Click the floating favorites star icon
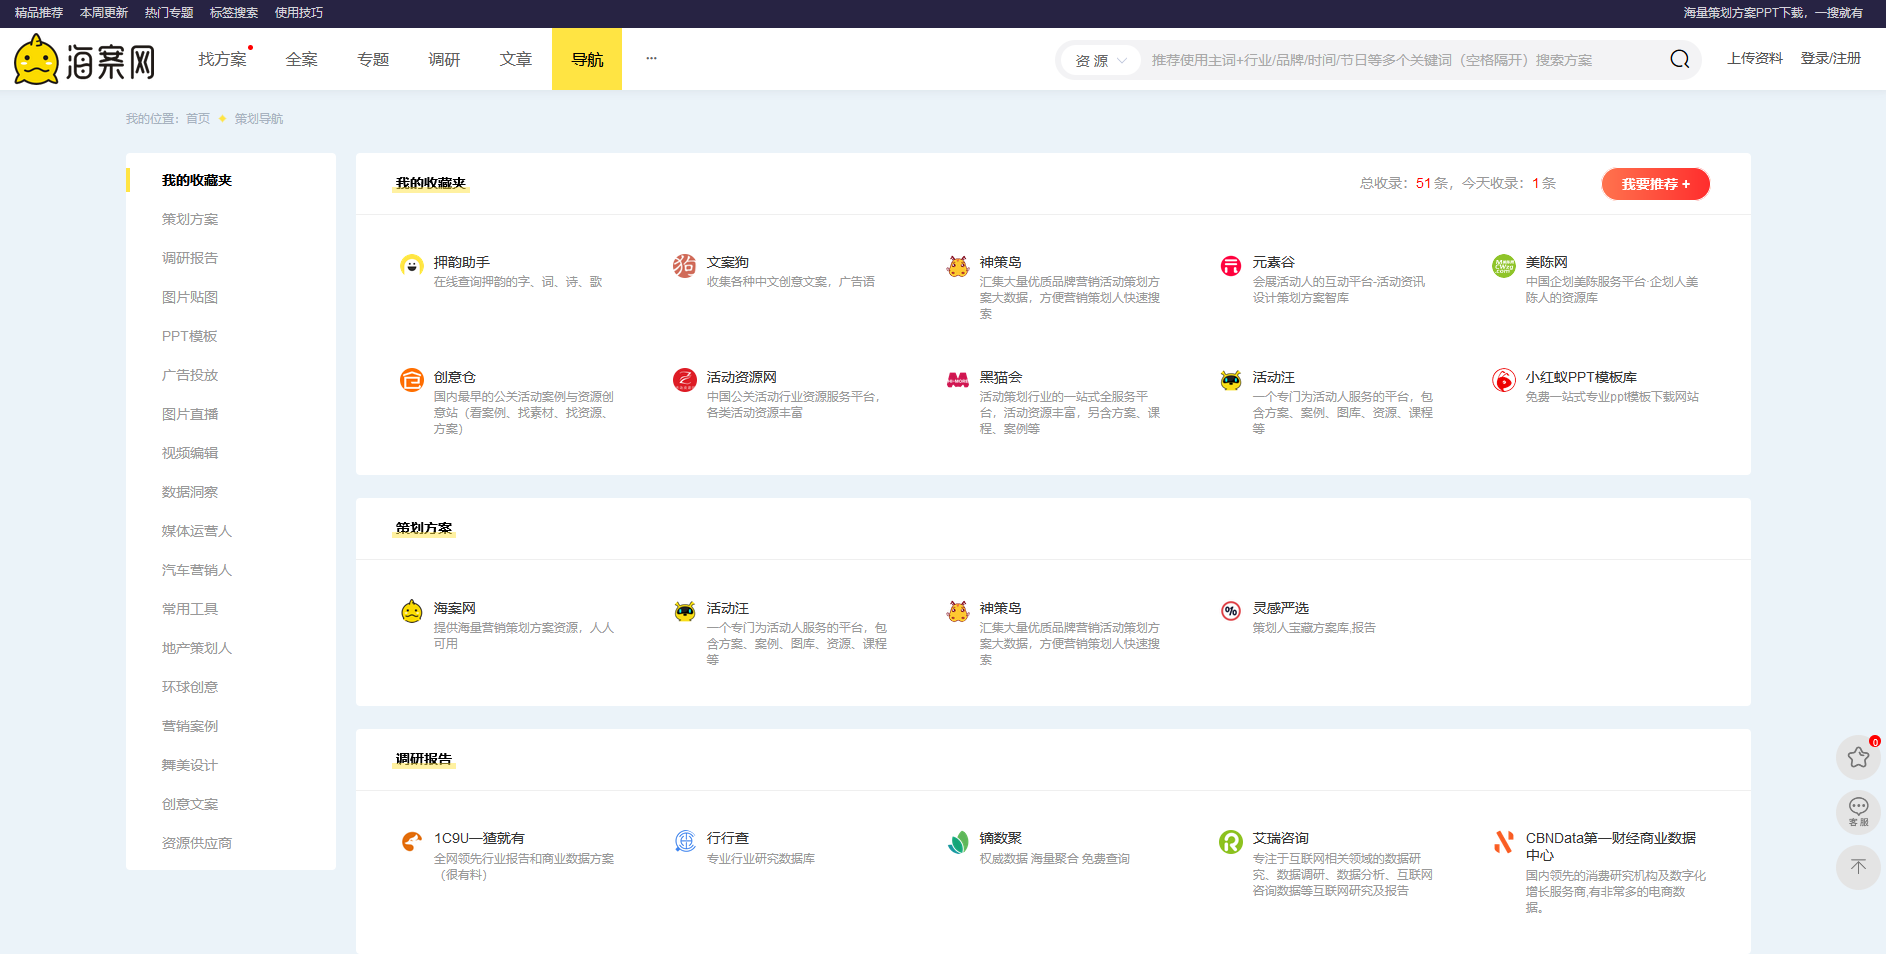This screenshot has width=1886, height=954. [1858, 757]
